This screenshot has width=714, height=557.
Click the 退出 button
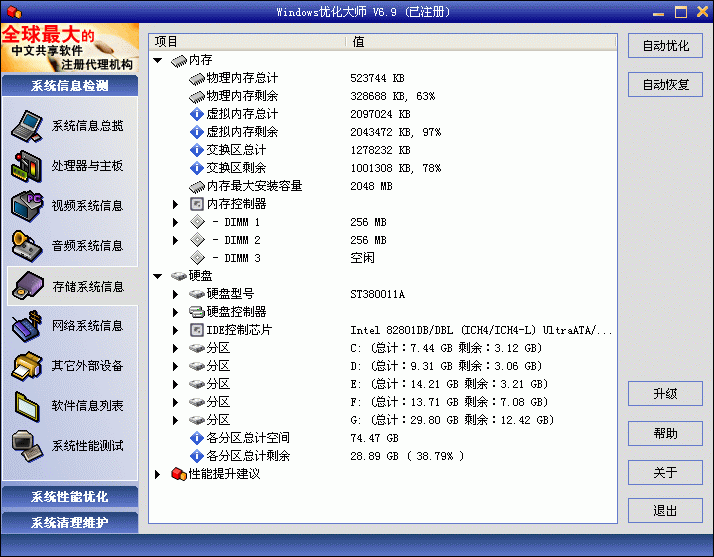click(x=665, y=511)
